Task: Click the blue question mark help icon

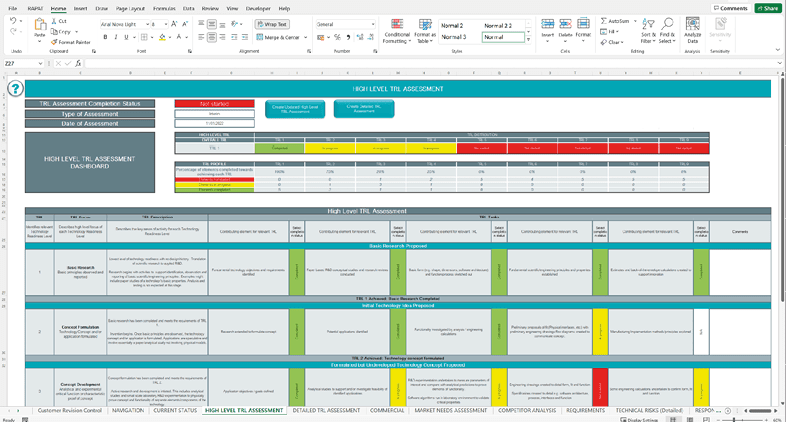Action: tap(14, 89)
